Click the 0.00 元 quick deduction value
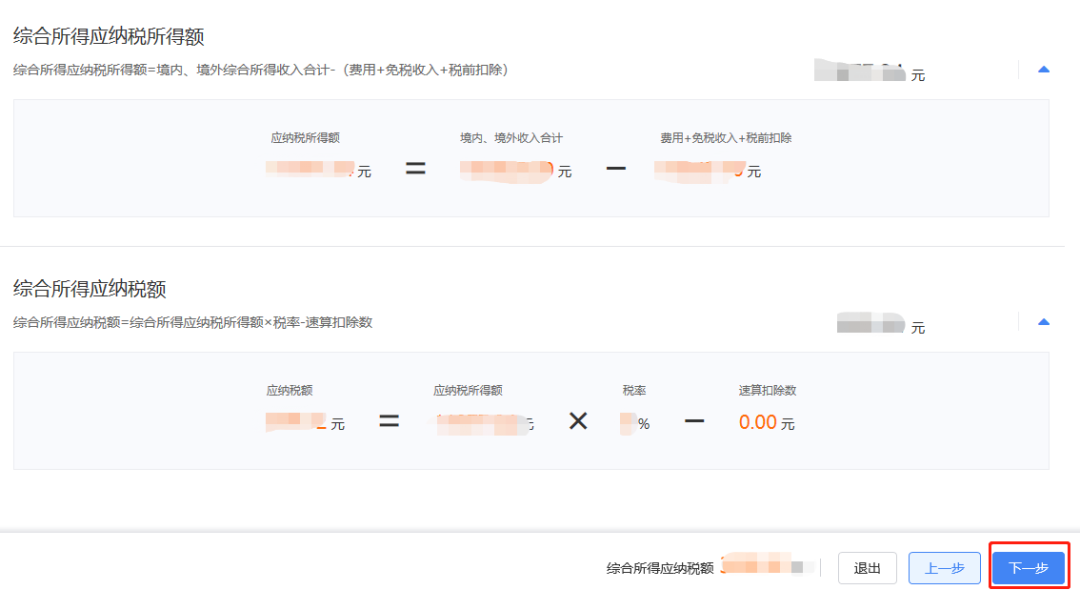Image resolution: width=1080 pixels, height=590 pixels. (767, 423)
